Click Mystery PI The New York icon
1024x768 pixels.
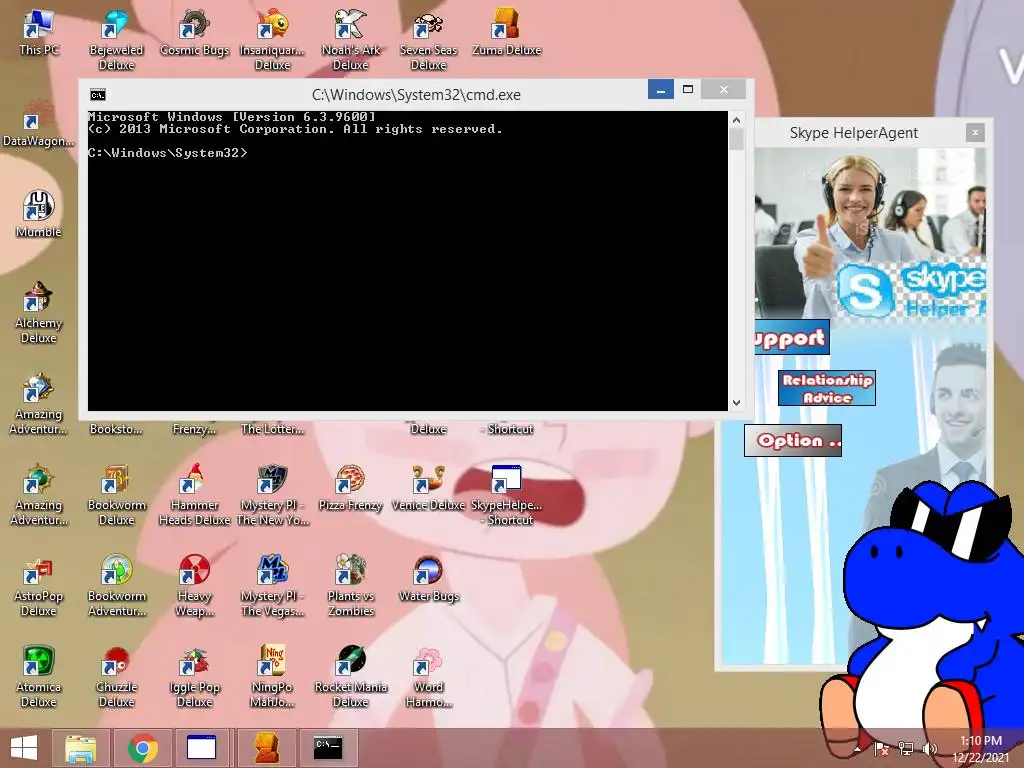click(272, 495)
